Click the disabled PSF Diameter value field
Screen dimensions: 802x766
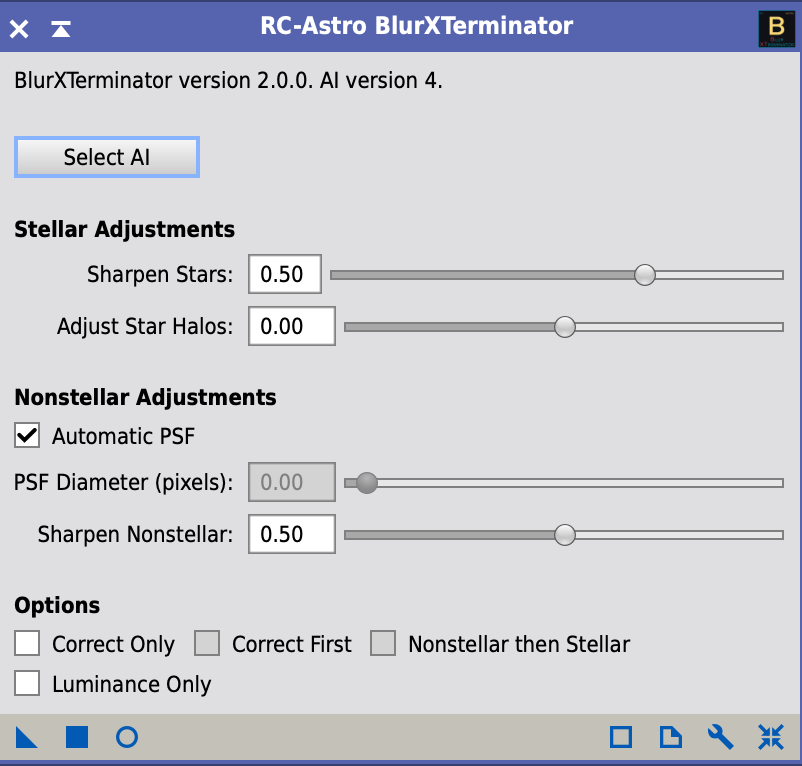(292, 482)
